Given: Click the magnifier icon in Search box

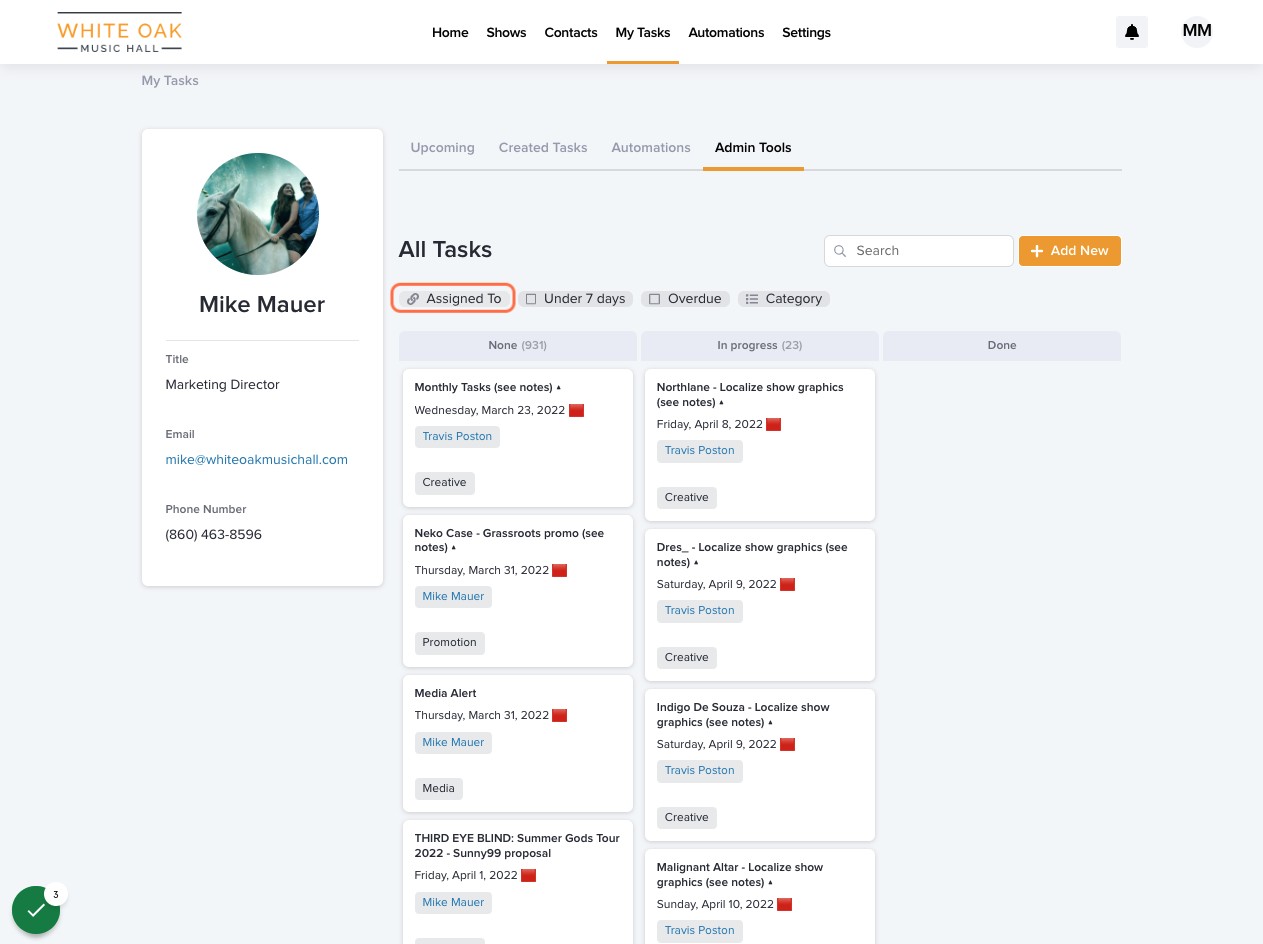Looking at the screenshot, I should point(840,251).
